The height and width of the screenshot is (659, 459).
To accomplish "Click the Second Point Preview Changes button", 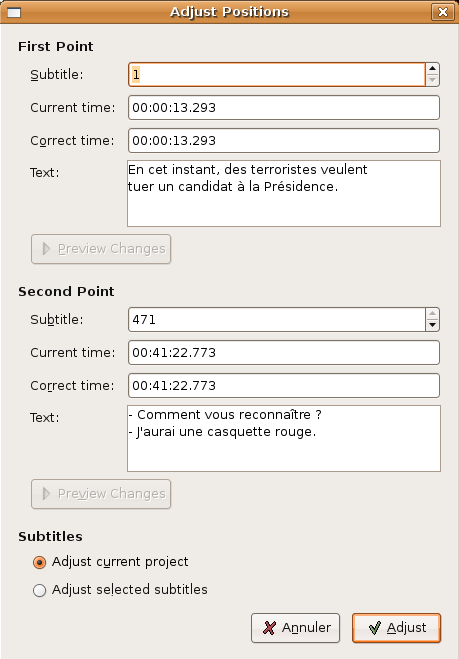I will click(x=101, y=494).
